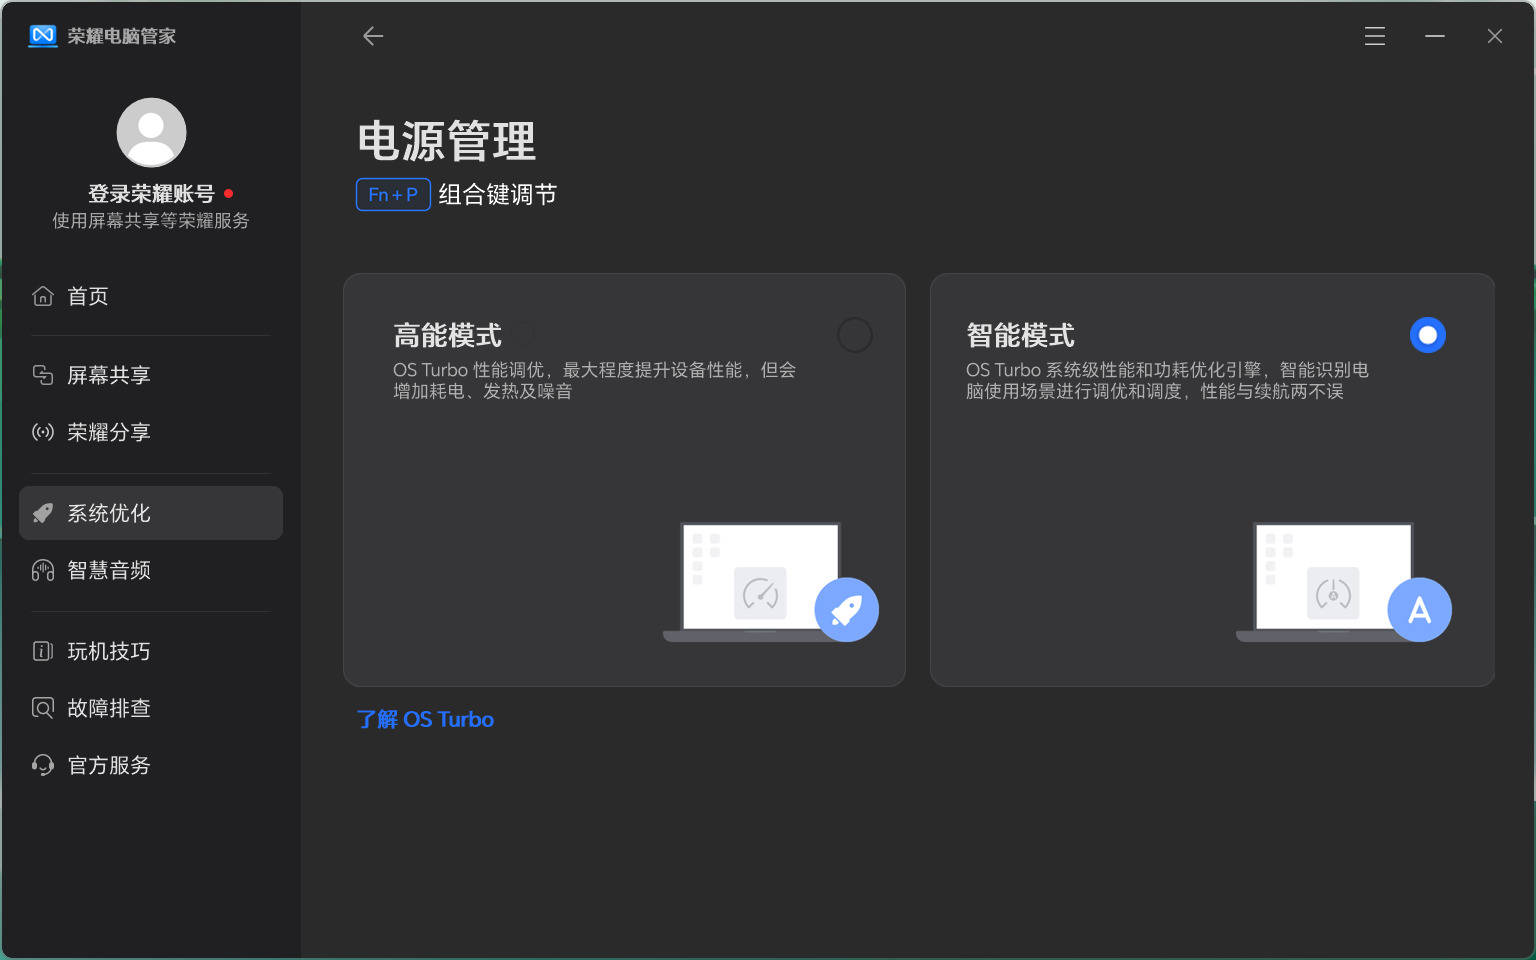Image resolution: width=1536 pixels, height=960 pixels.
Task: Click the A badge on 智能模式 card
Action: click(x=1420, y=610)
